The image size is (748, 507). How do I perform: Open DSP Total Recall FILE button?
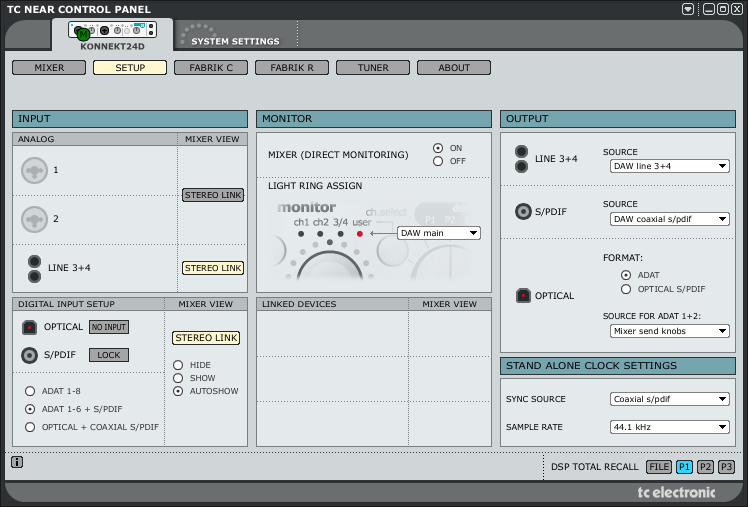coord(659,467)
